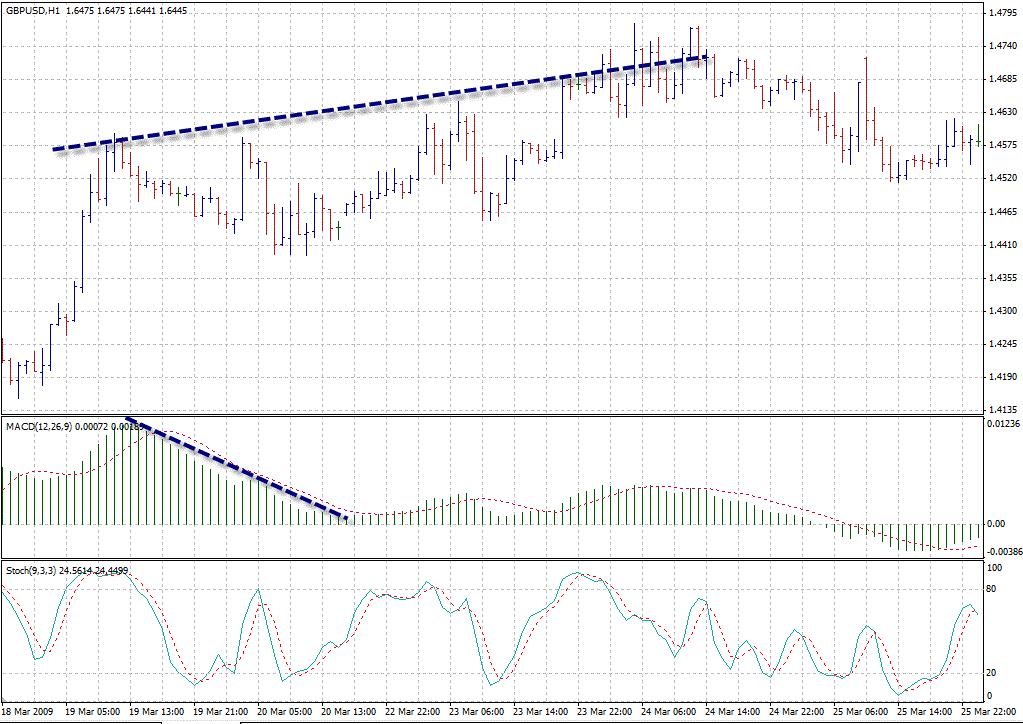1023x724 pixels.
Task: Click the GBPUSD,H1 chart title
Action: tap(33, 11)
